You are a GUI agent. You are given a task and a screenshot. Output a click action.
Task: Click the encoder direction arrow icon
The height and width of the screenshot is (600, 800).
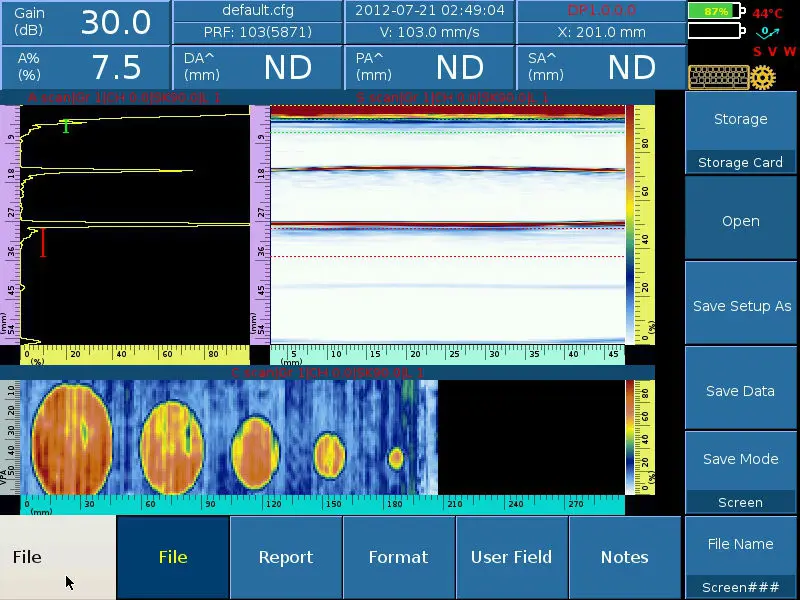pos(768,33)
